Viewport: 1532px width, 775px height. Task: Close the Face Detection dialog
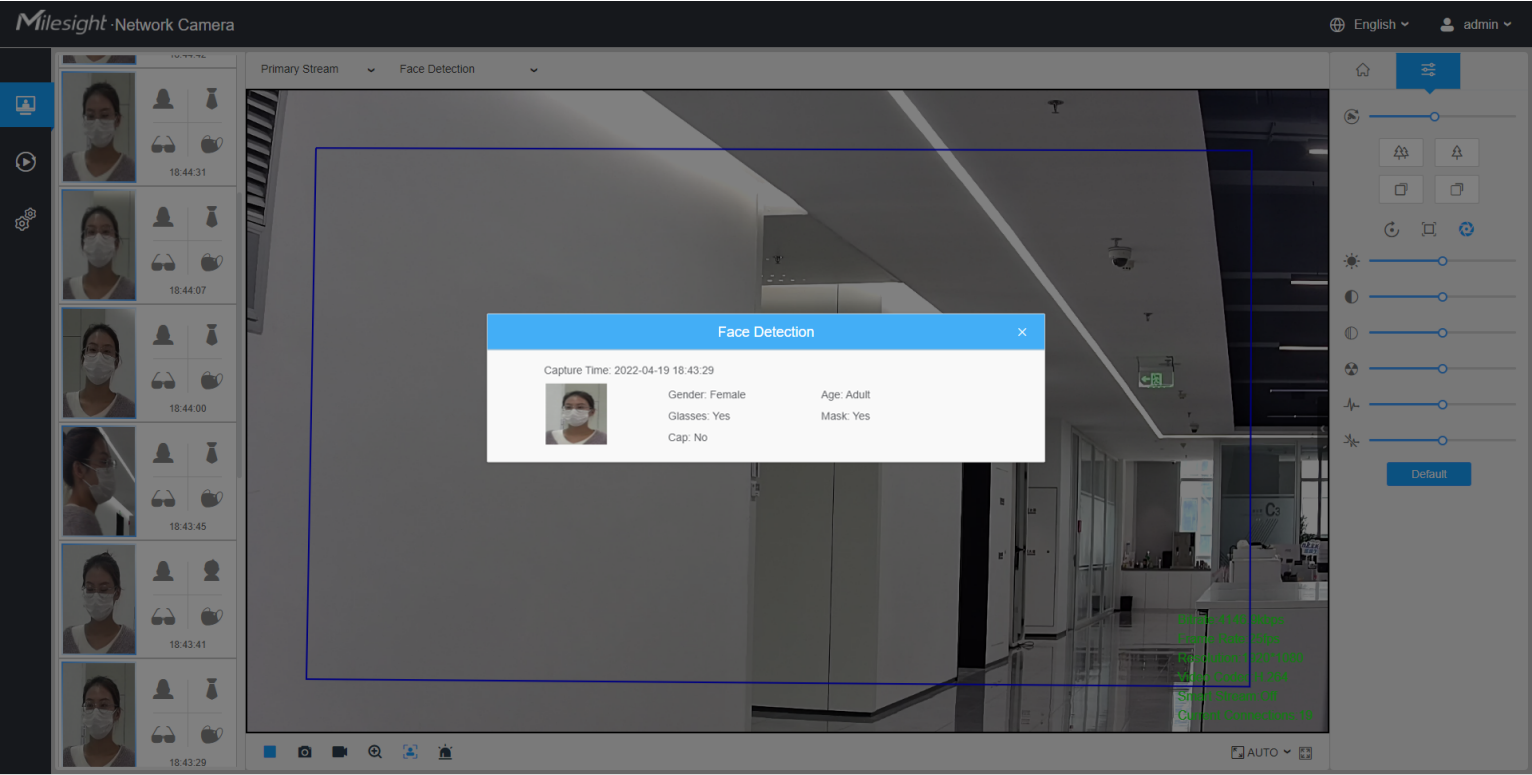click(x=1022, y=332)
